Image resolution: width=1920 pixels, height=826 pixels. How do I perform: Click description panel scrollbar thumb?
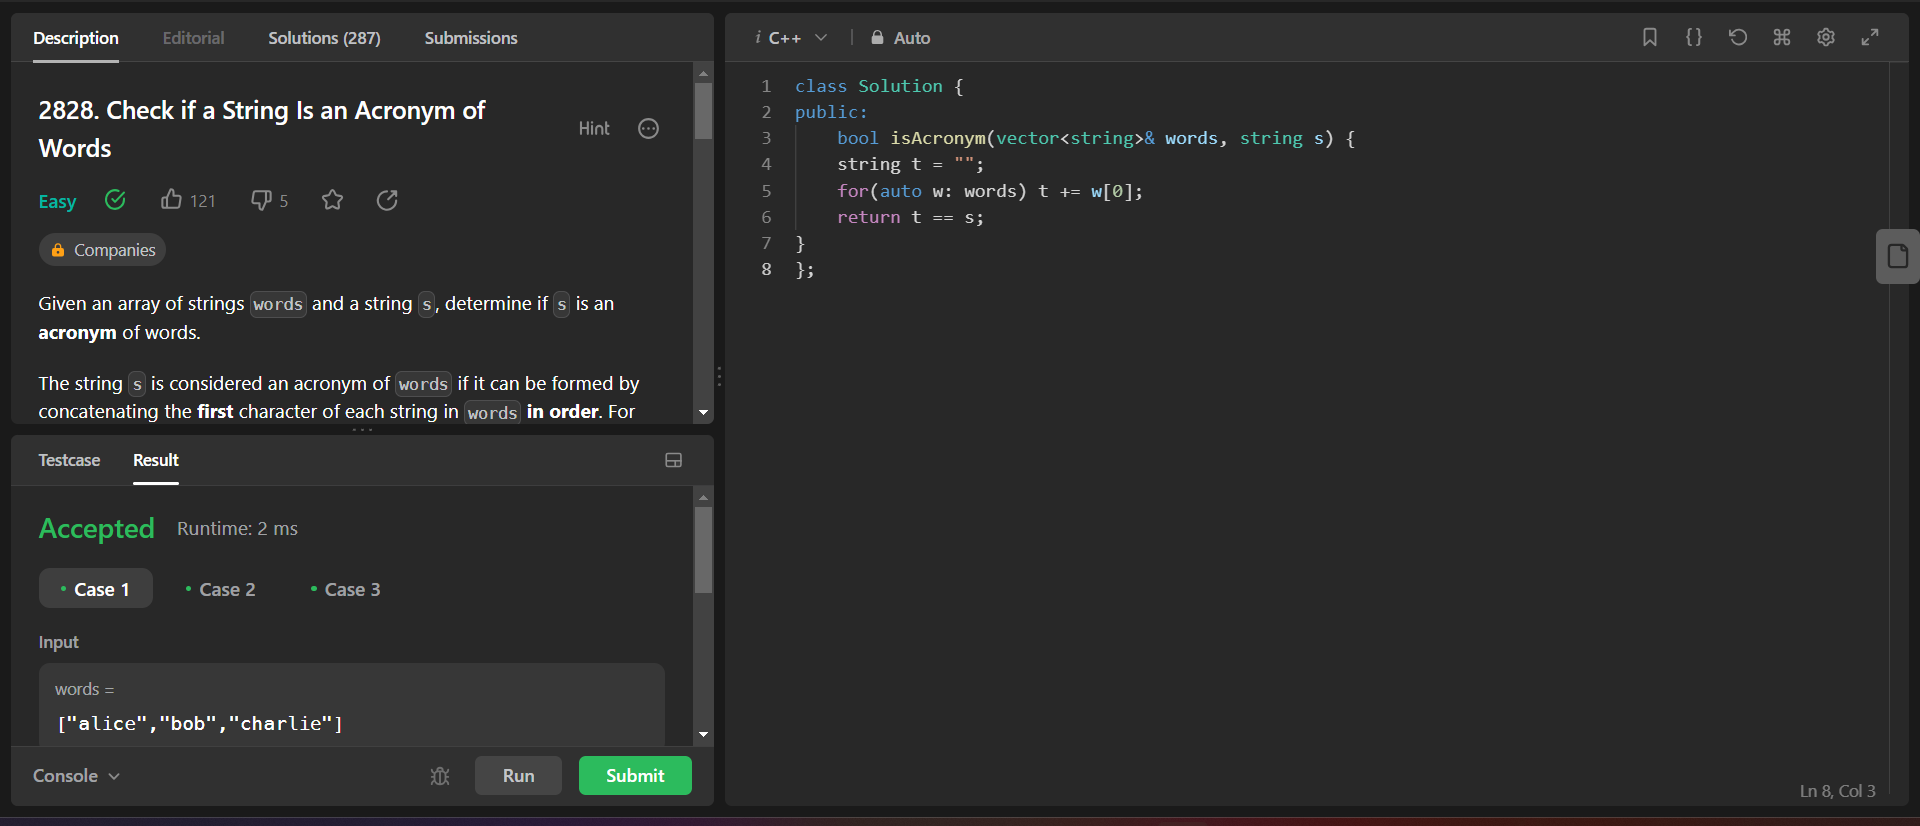[703, 110]
